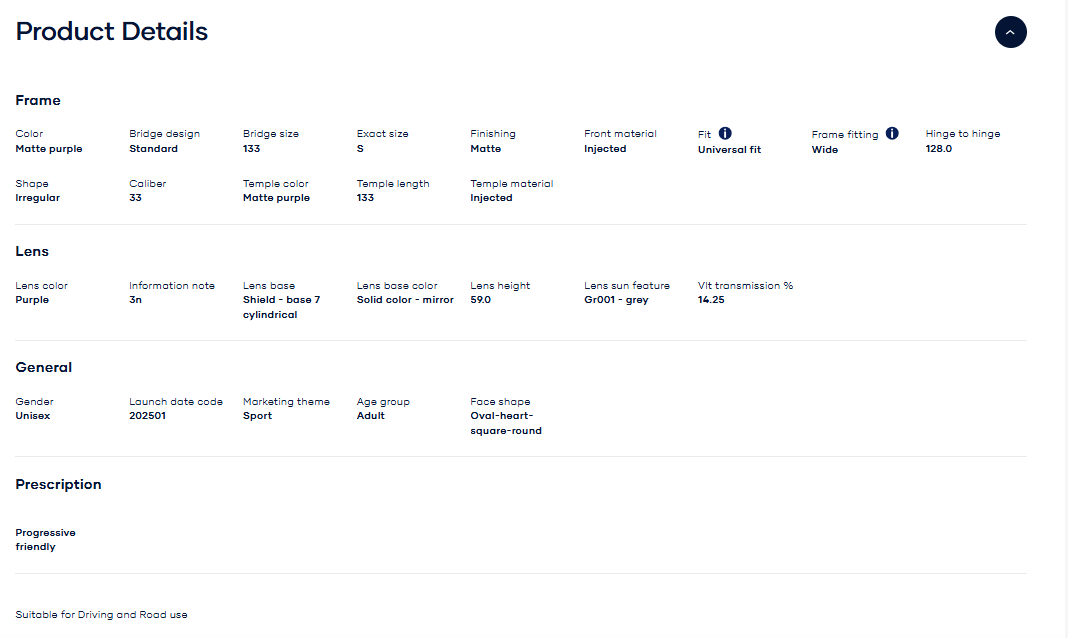Click the Shield - base 7 cylindrical value
This screenshot has width=1068, height=638.
point(281,307)
